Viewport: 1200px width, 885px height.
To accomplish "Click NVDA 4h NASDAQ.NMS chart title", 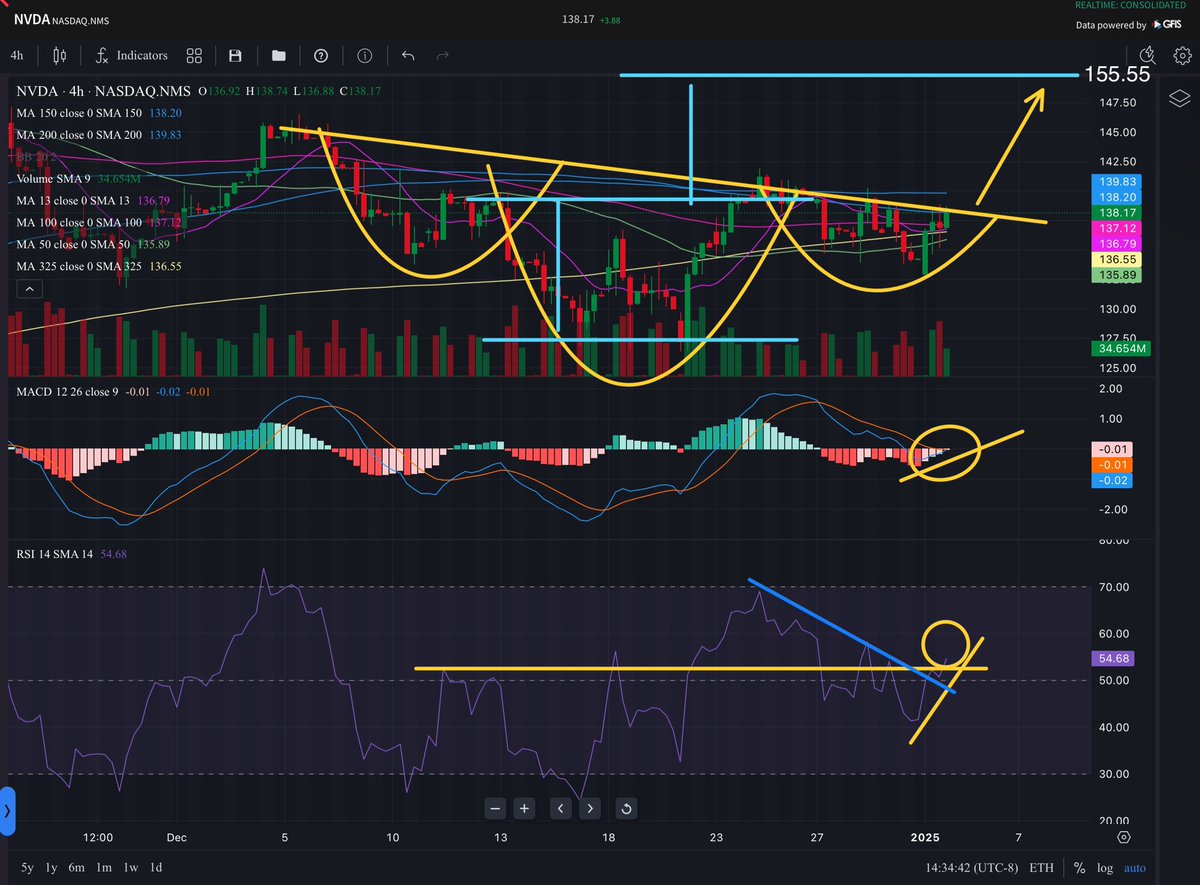I will pyautogui.click(x=104, y=91).
